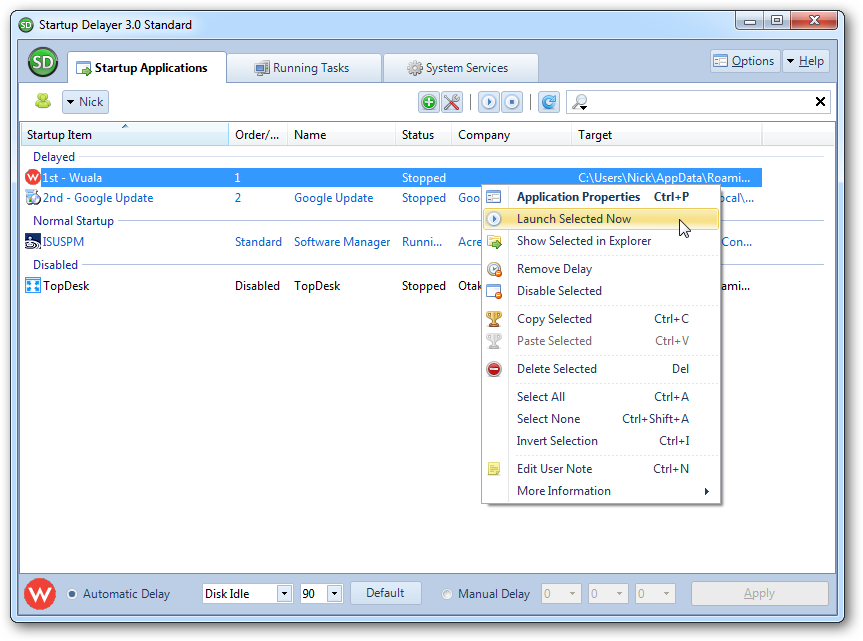Screen dimensions: 863x641
Task: Click the Apply button
Action: [760, 593]
